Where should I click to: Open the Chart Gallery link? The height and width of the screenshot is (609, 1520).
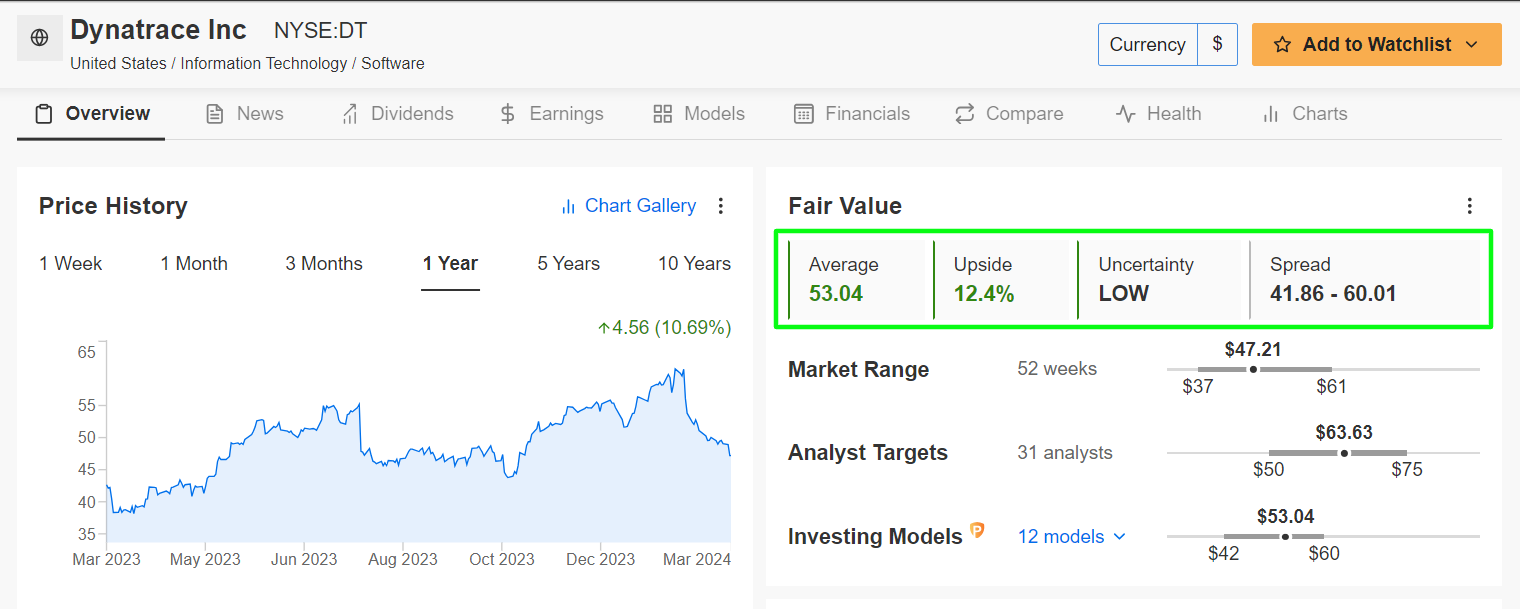640,206
